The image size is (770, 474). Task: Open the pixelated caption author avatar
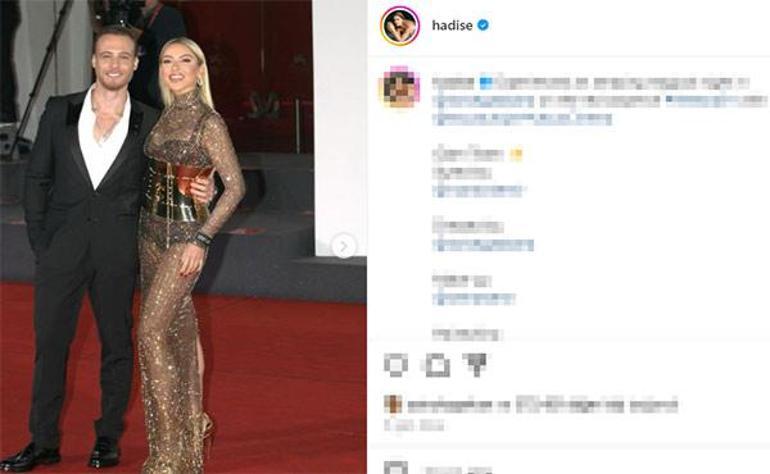point(400,87)
